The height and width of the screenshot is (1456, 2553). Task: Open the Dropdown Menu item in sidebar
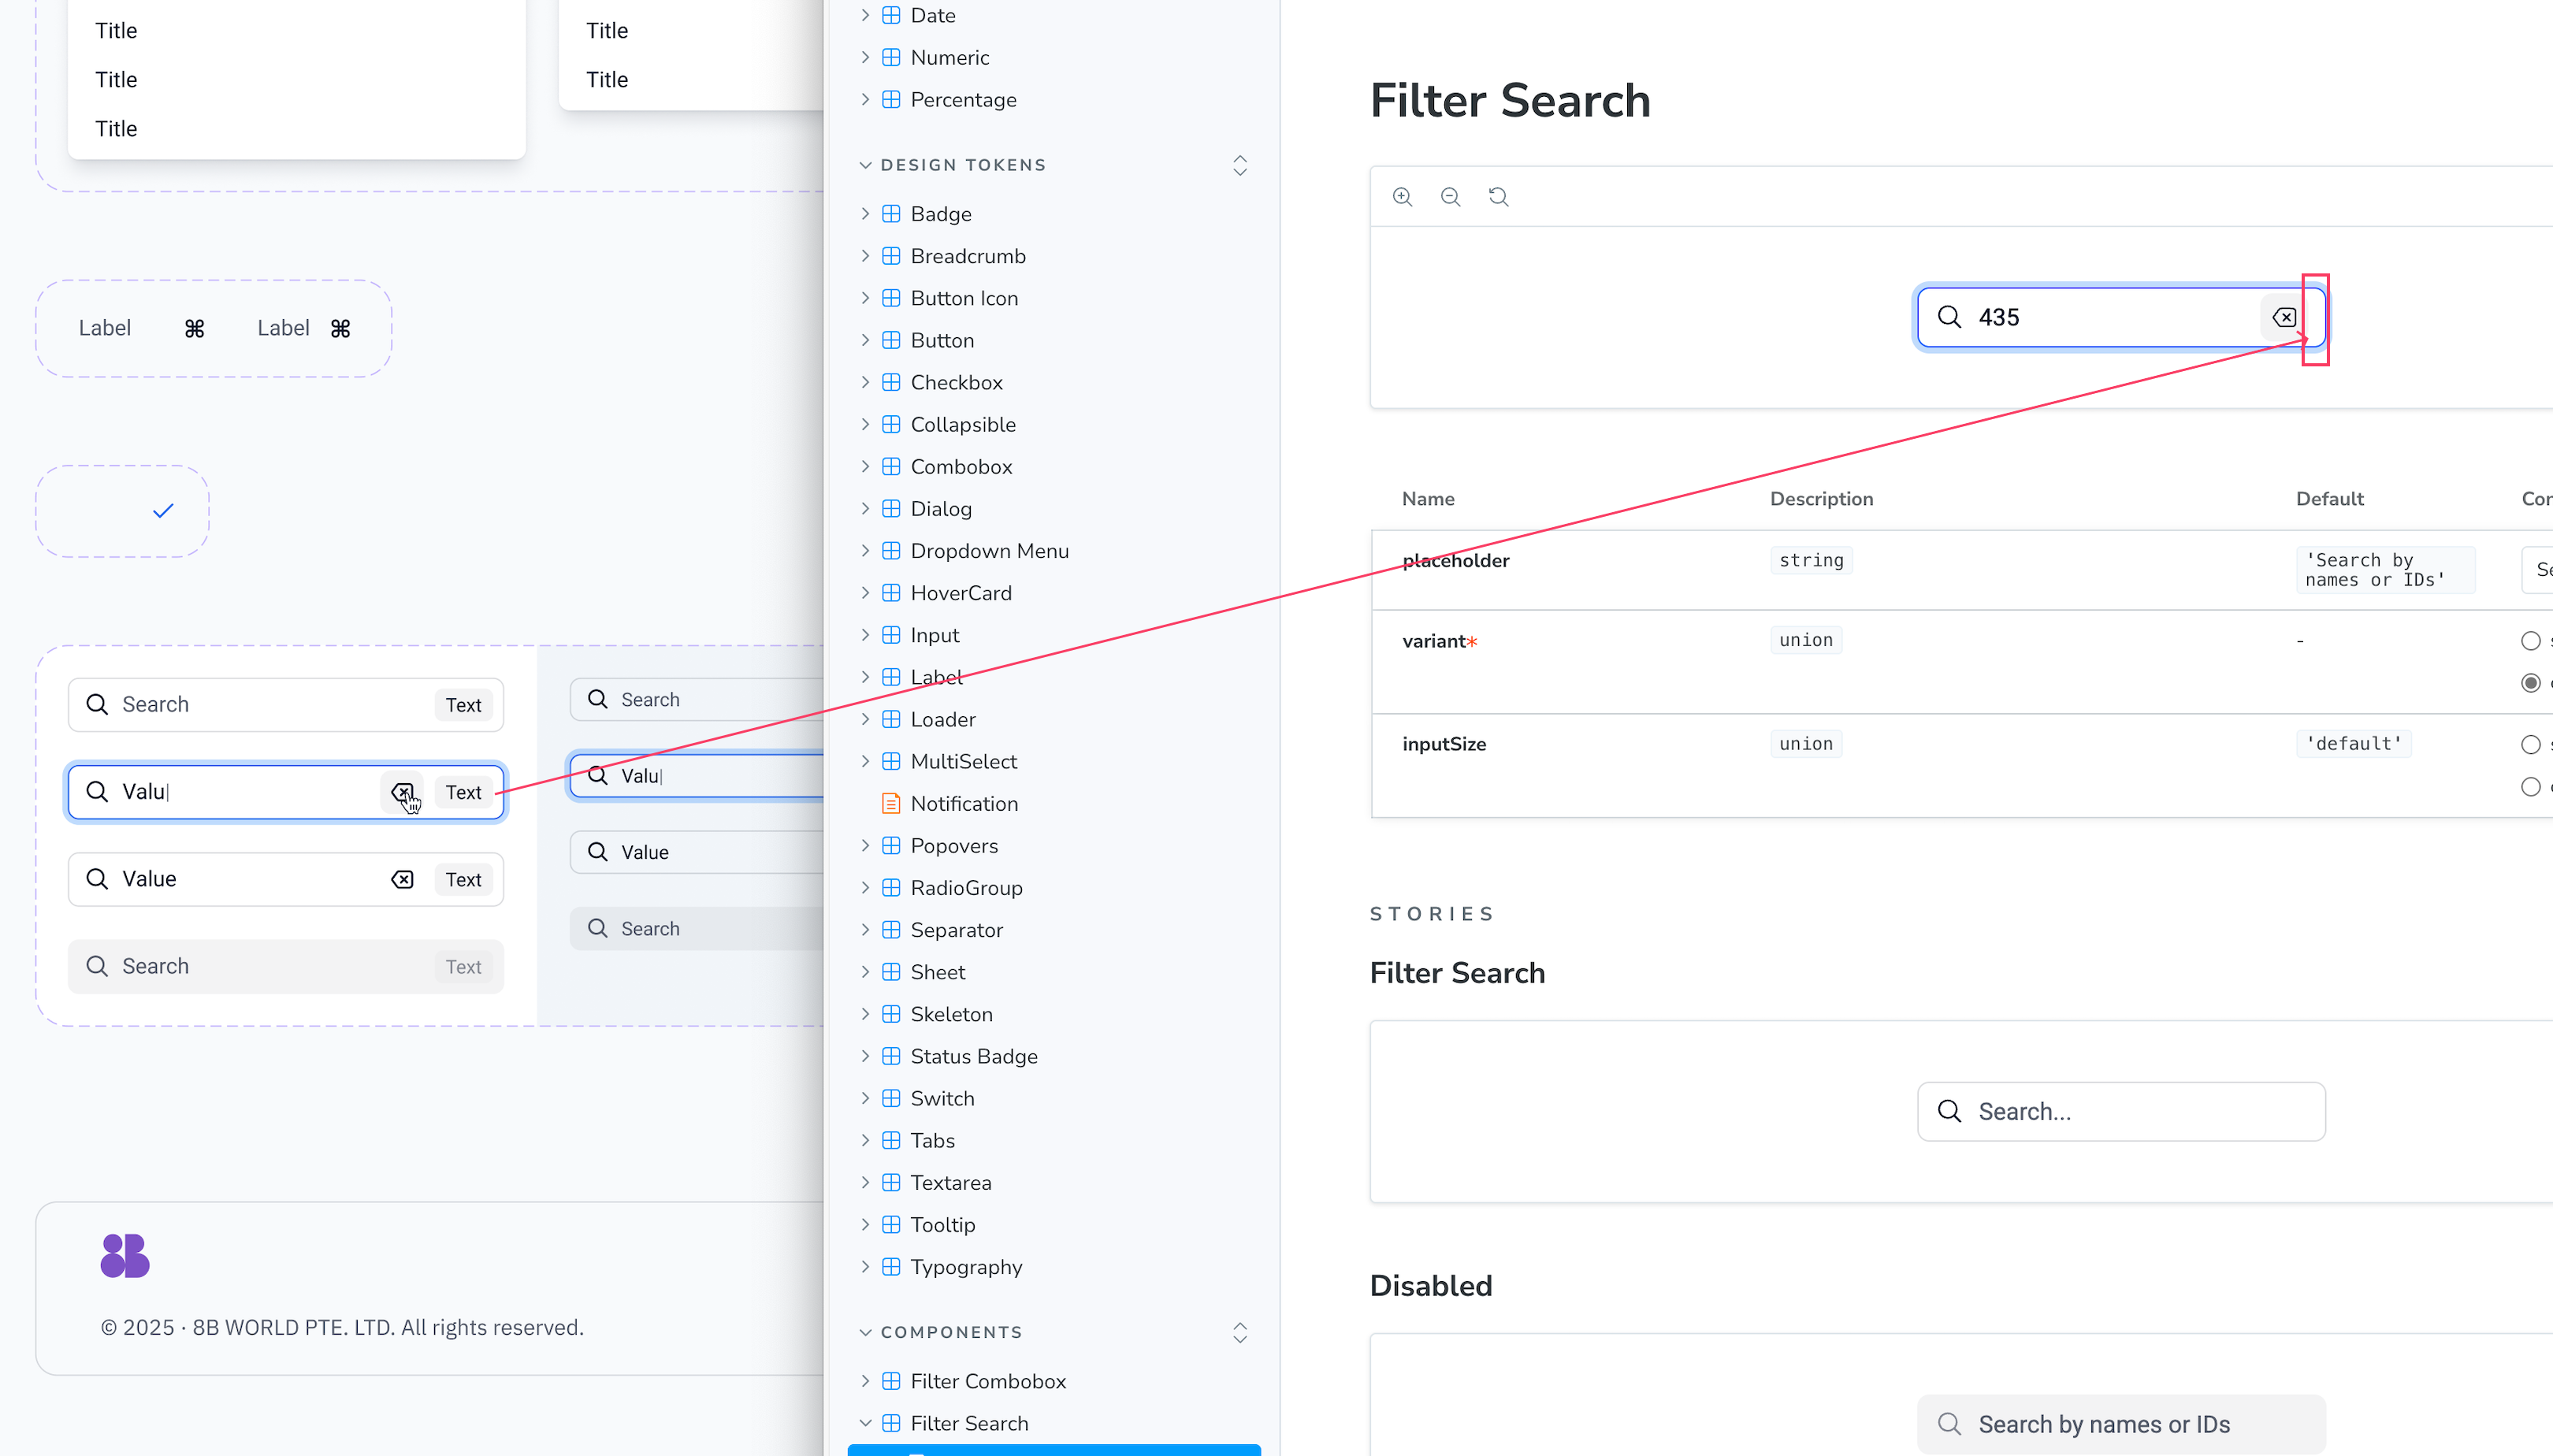(x=989, y=551)
